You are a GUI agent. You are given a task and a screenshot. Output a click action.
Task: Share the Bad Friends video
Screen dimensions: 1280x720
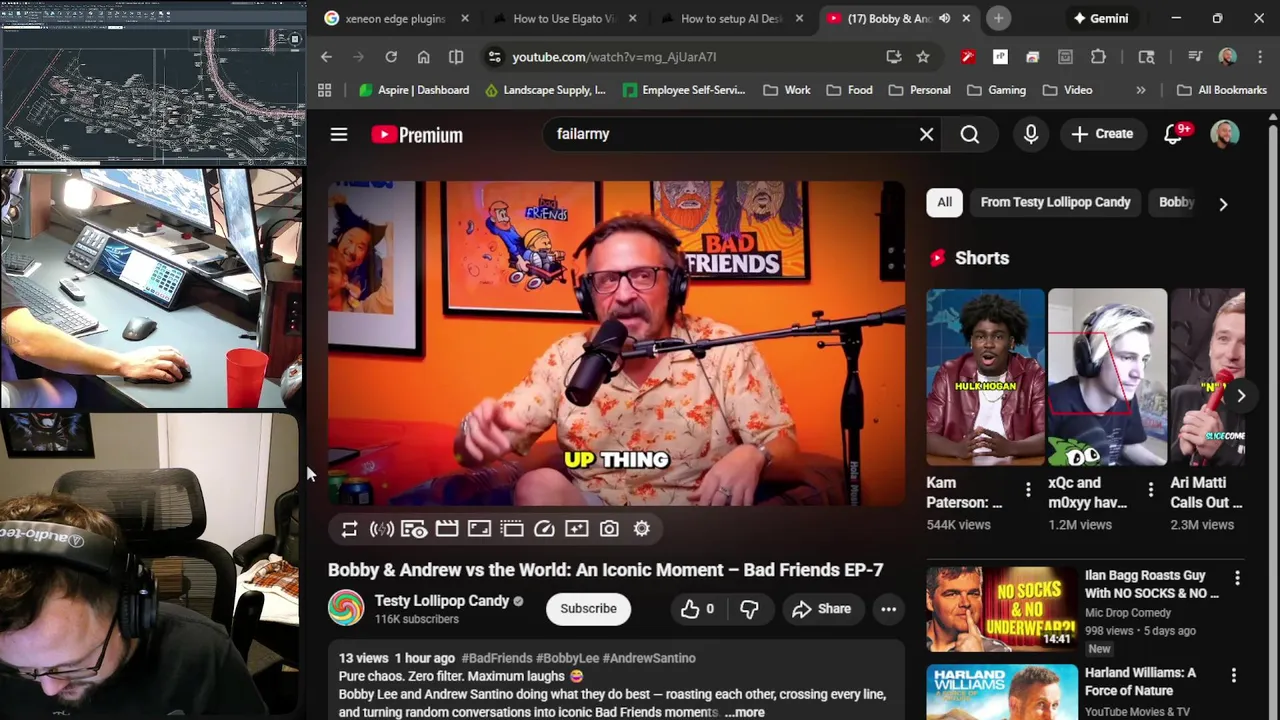point(821,609)
